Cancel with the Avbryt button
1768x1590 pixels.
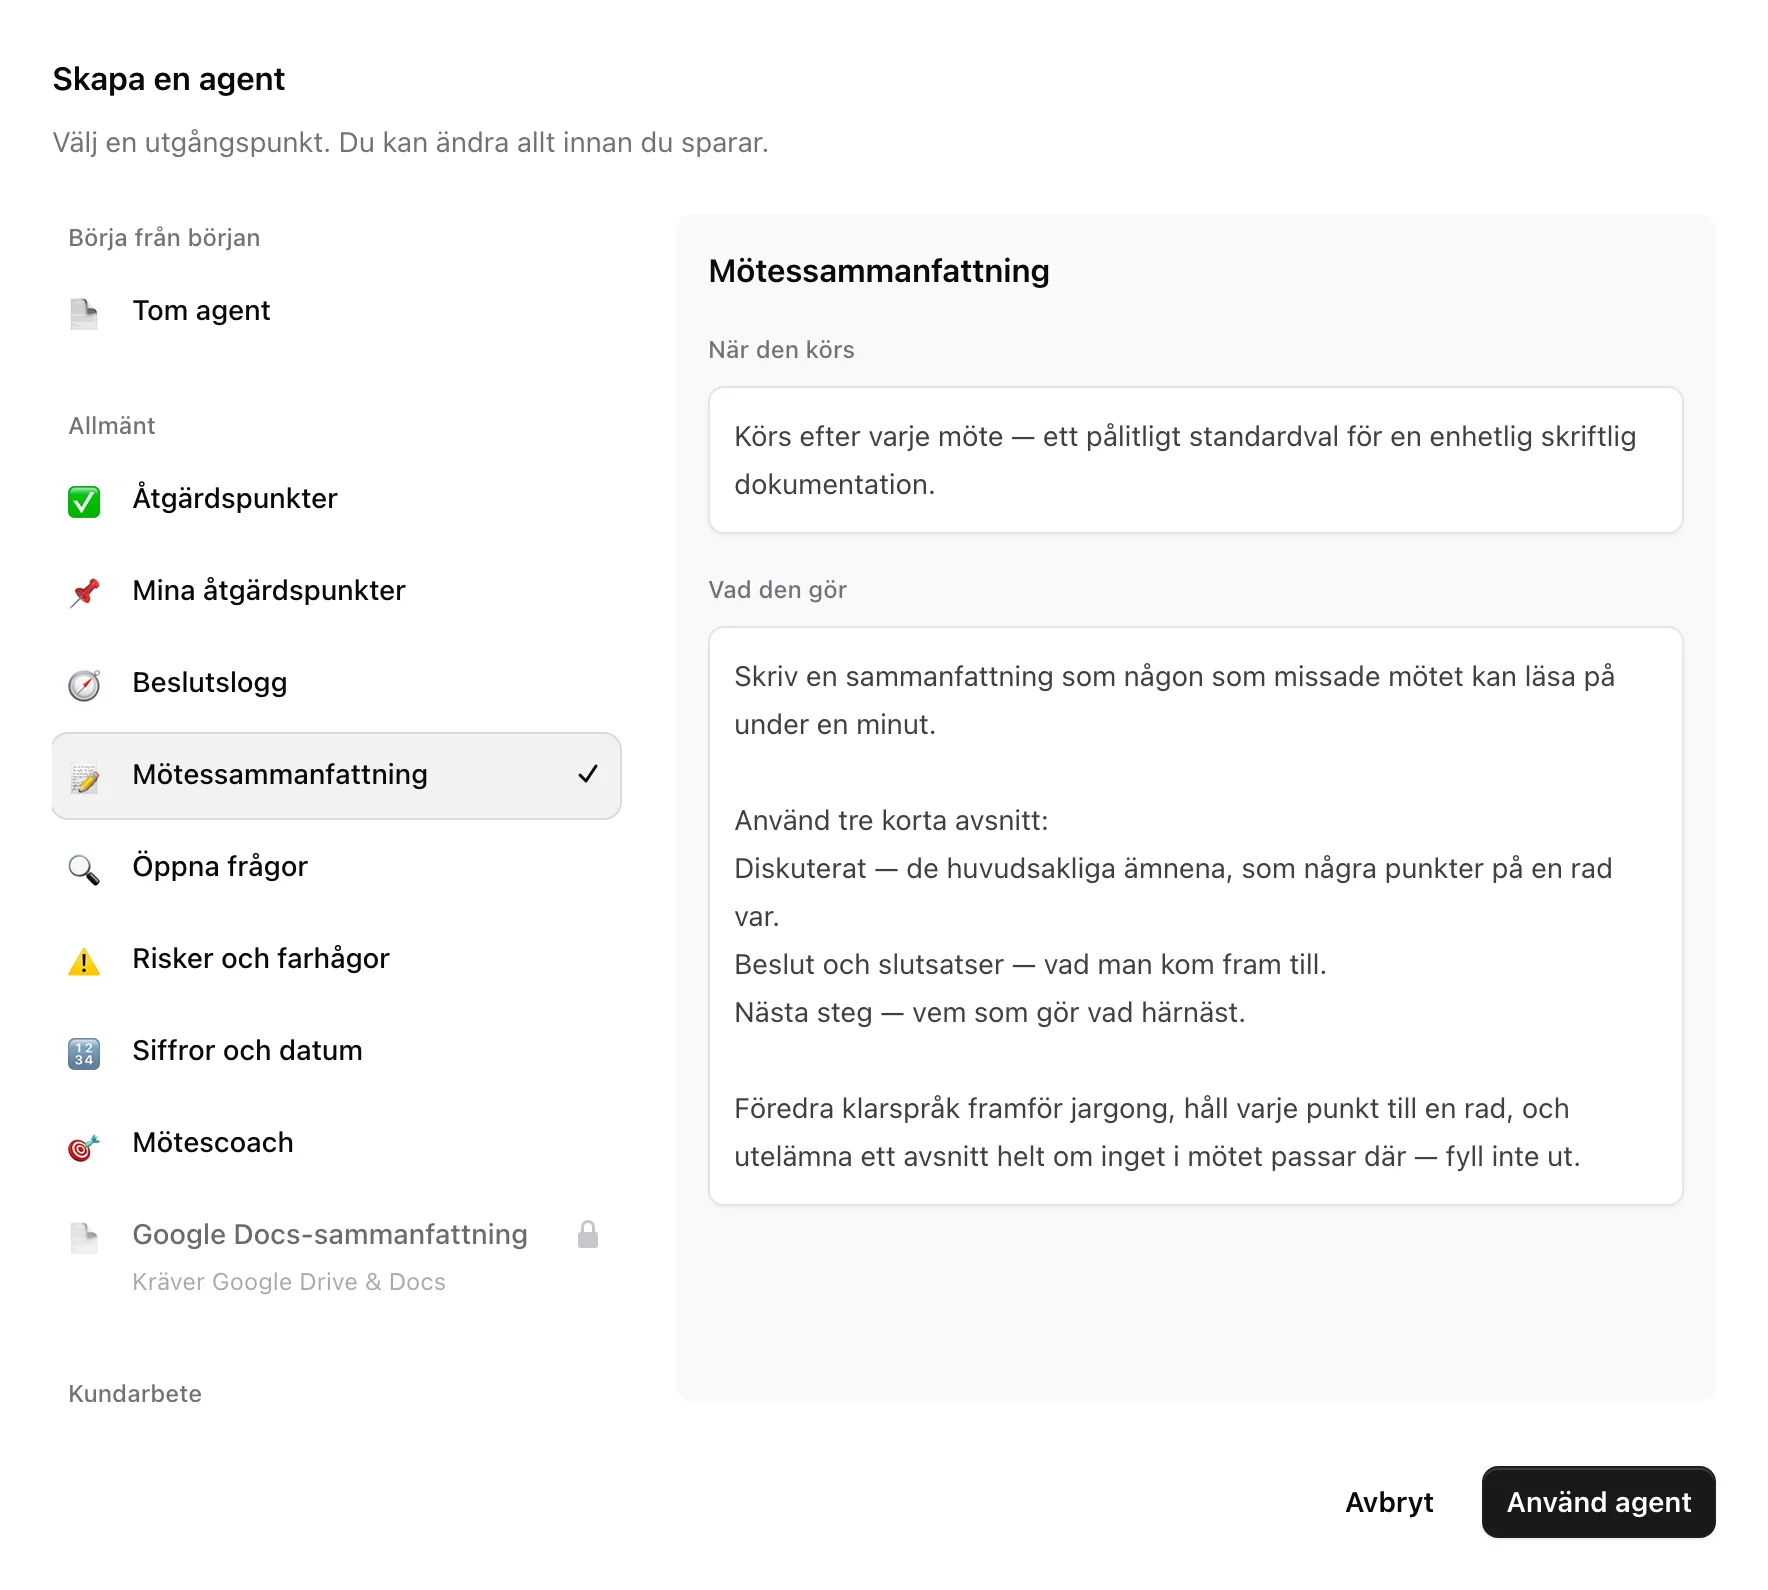click(1389, 1502)
